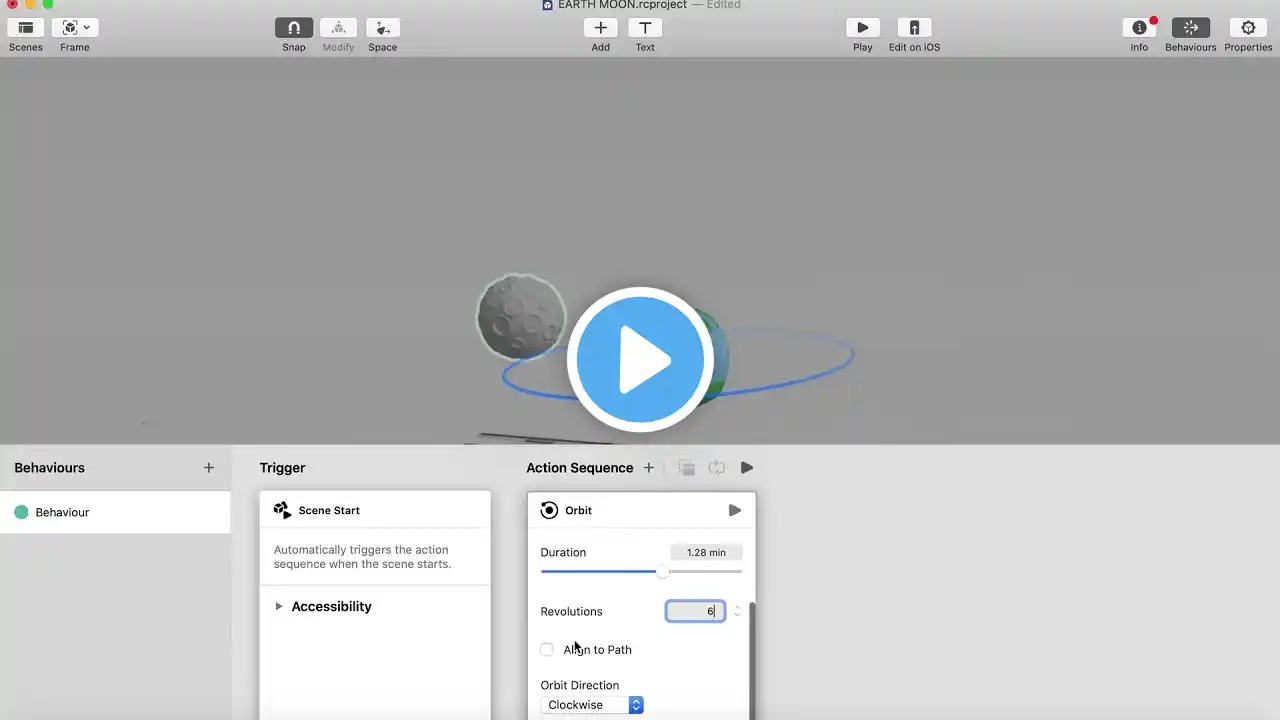Choose Edit on iOS in toolbar
The height and width of the screenshot is (720, 1280).
pos(914,28)
